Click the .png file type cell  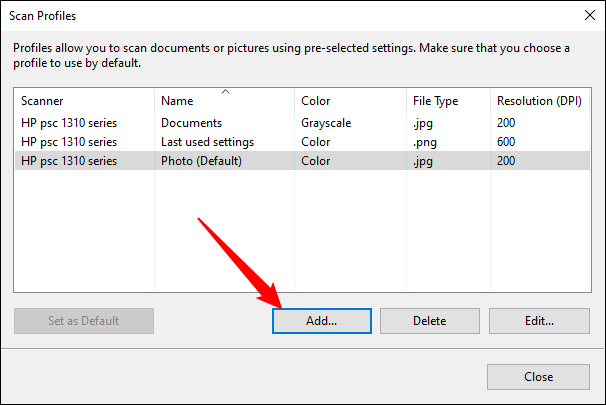(426, 142)
